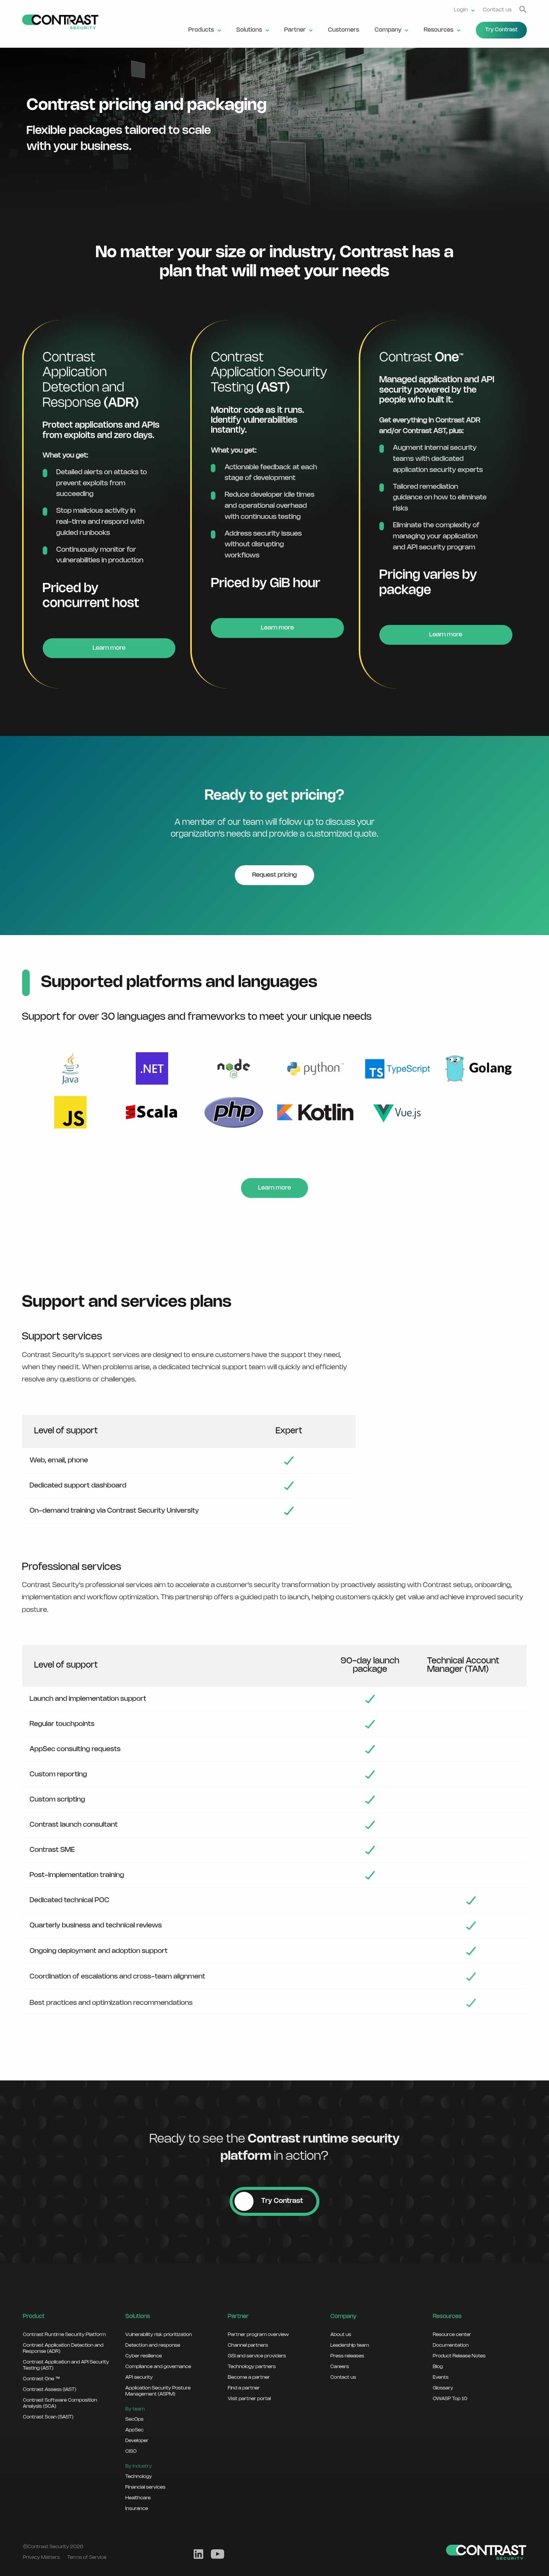The height and width of the screenshot is (2576, 549).
Task: Open the Customers menu item
Action: point(343,30)
